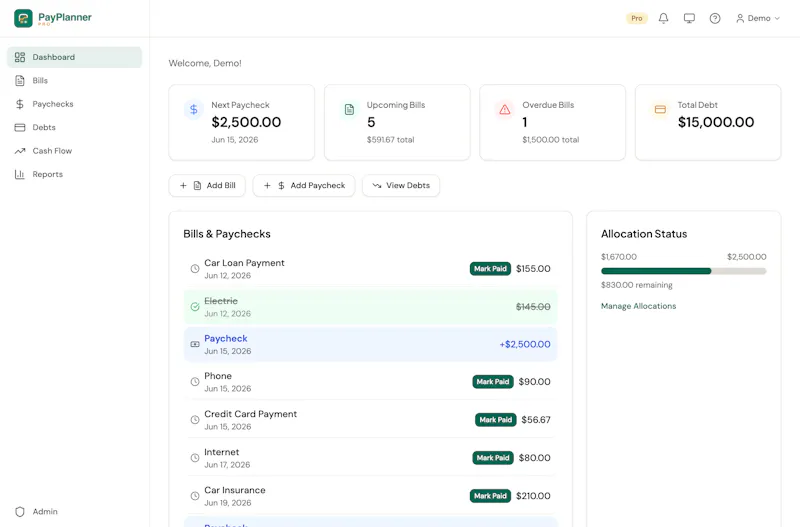The width and height of the screenshot is (800, 527).
Task: Mark Car Loan Payment as paid
Action: click(x=490, y=269)
